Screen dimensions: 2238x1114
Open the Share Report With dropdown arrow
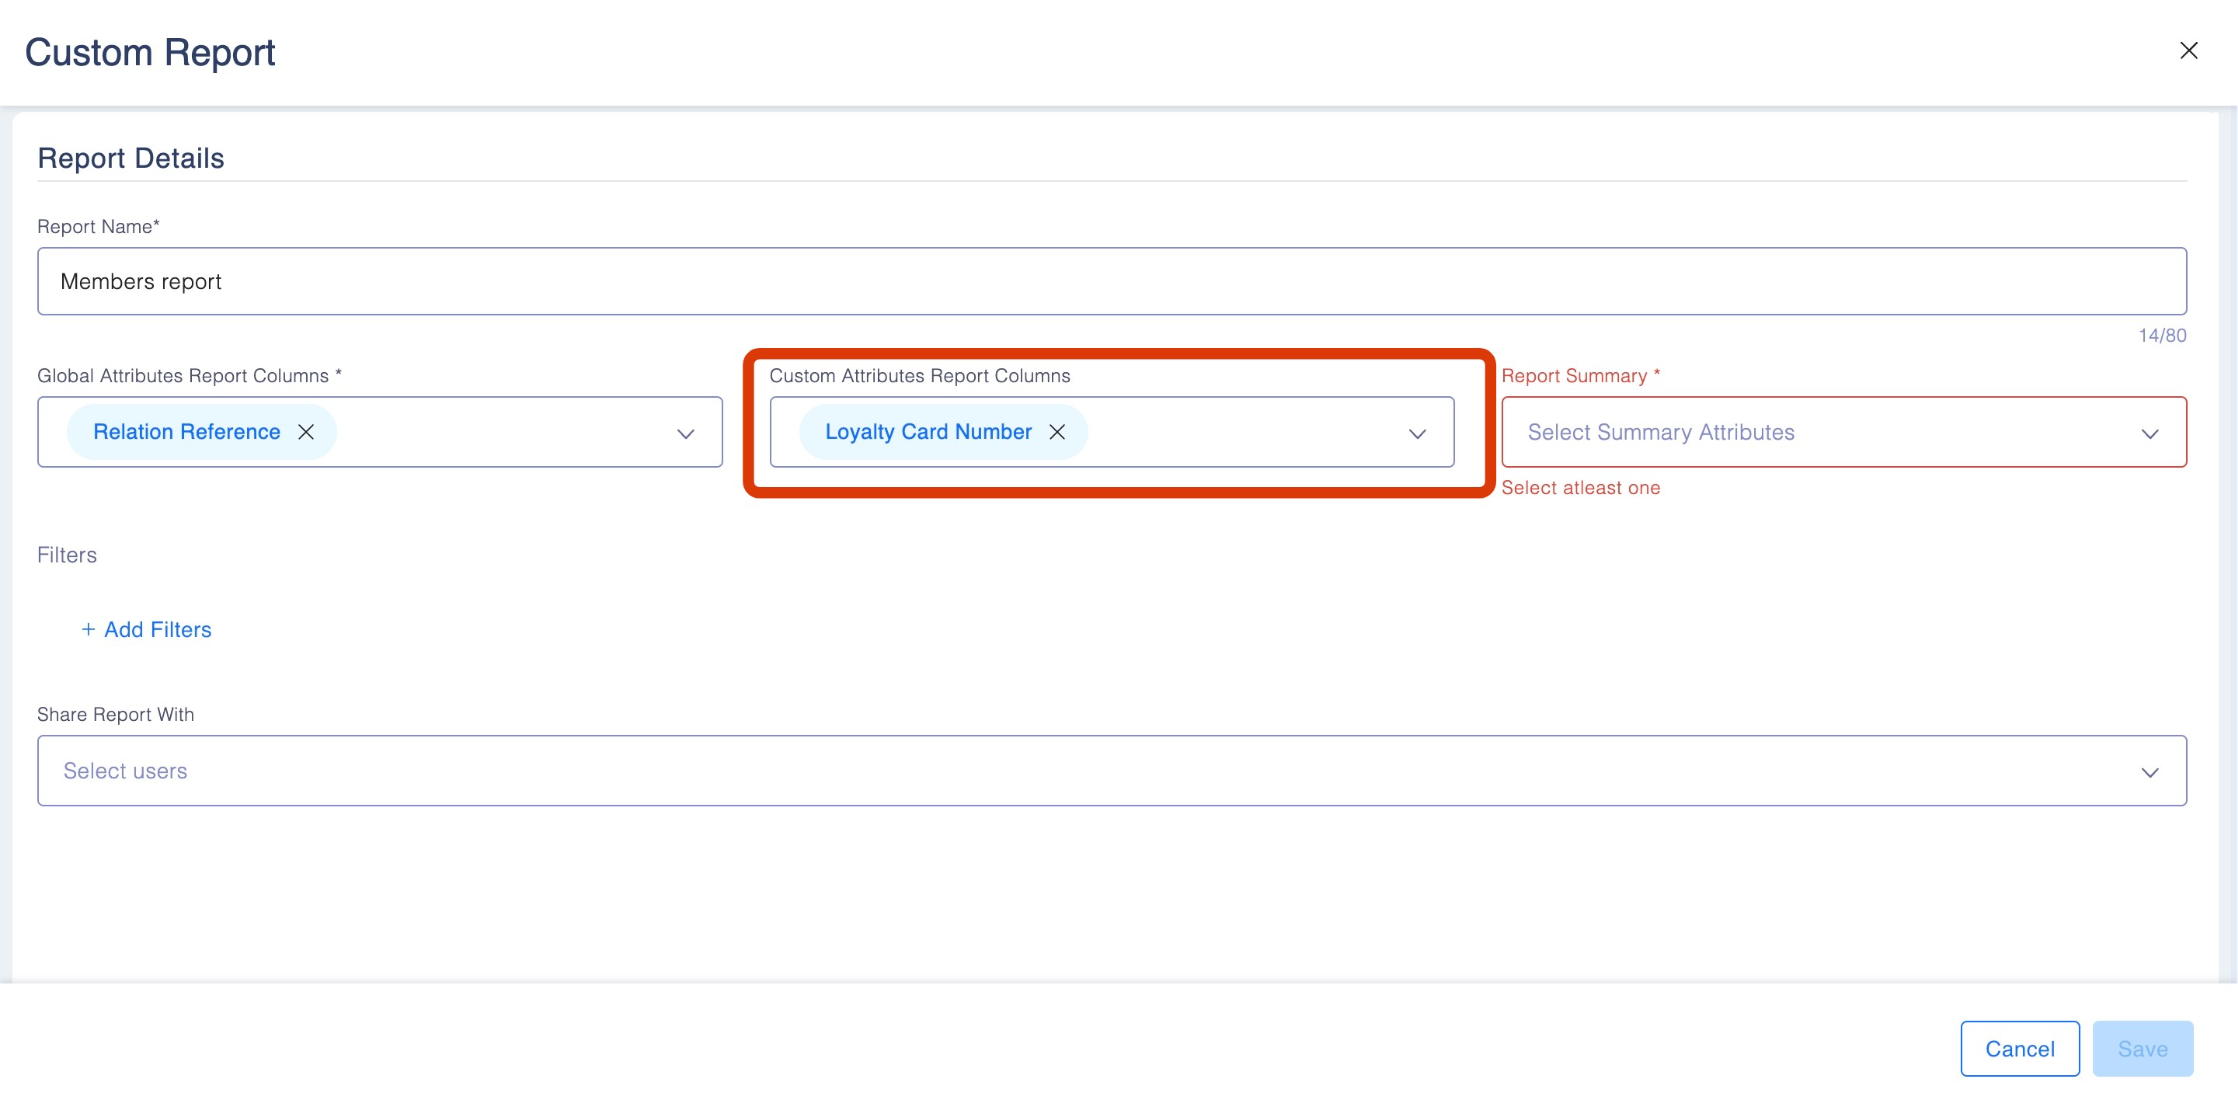coord(2150,772)
